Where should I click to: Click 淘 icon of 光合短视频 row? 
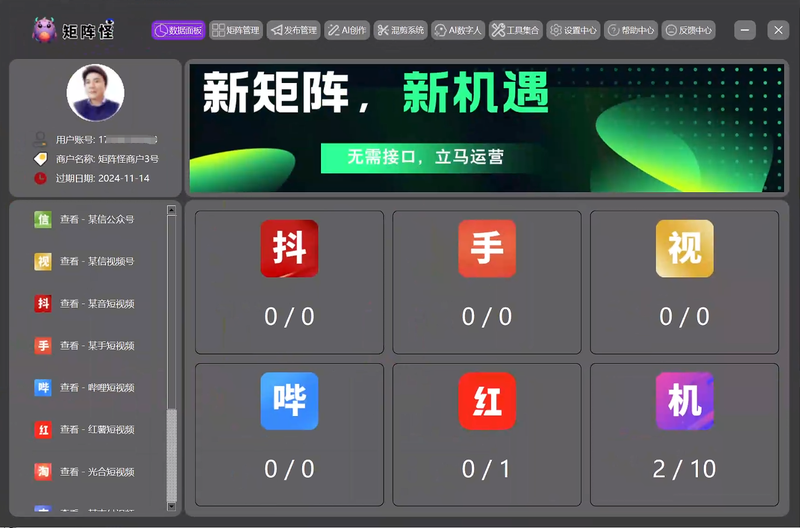[x=43, y=471]
